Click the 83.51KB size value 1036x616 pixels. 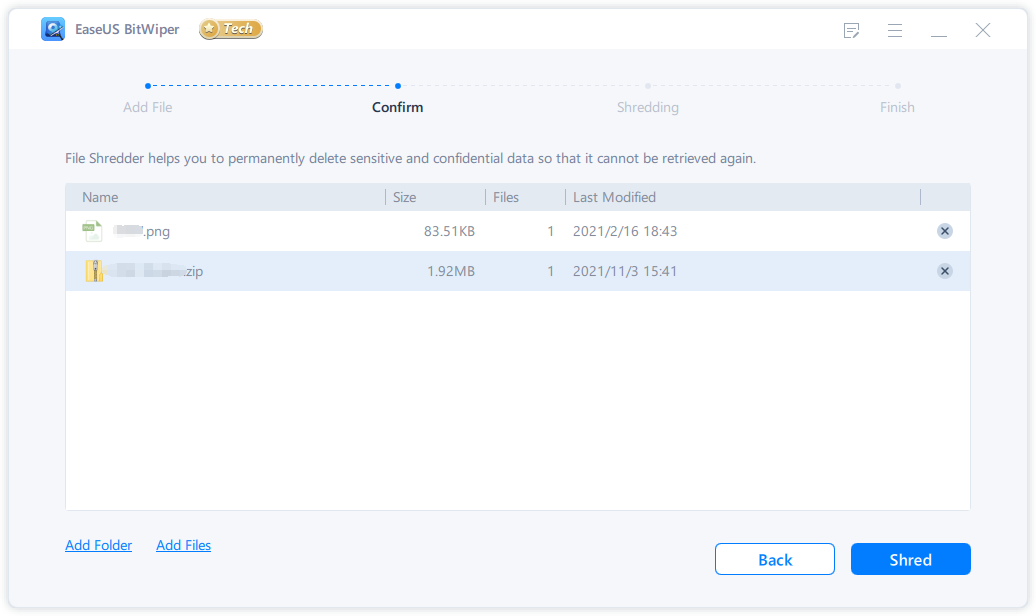449,231
